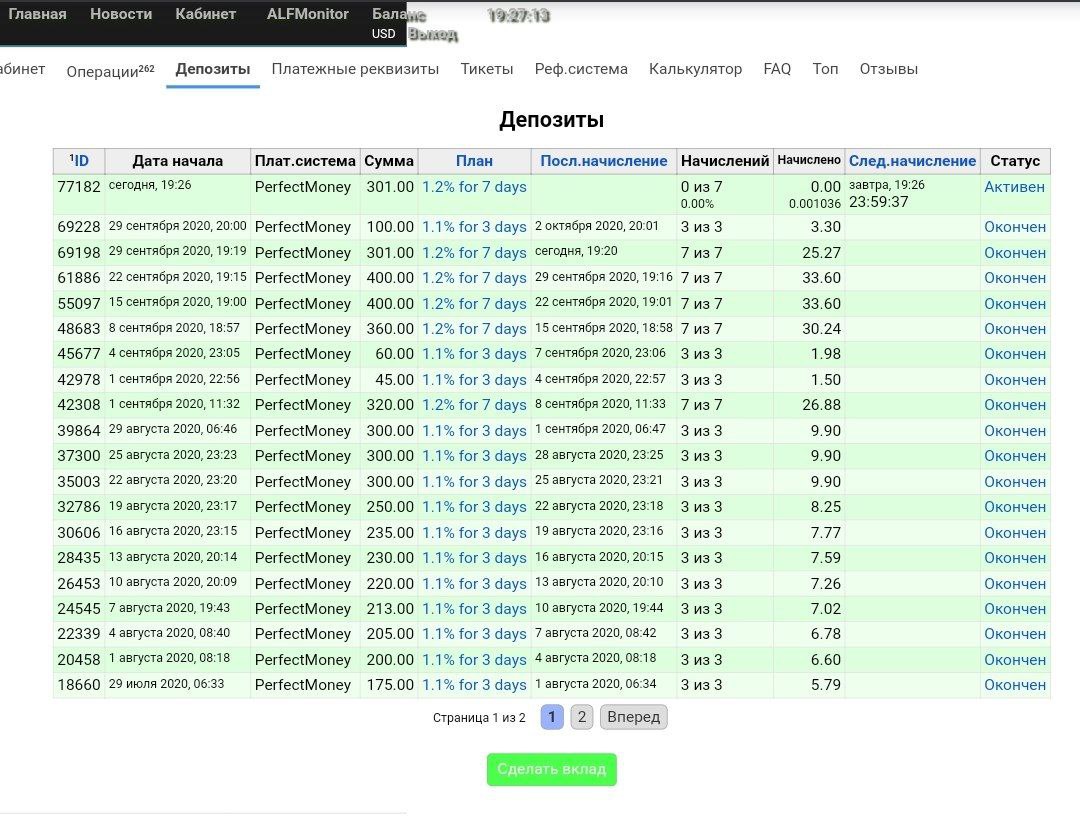Open the Новости menu item
This screenshot has height=825, width=1080.
(x=121, y=14)
